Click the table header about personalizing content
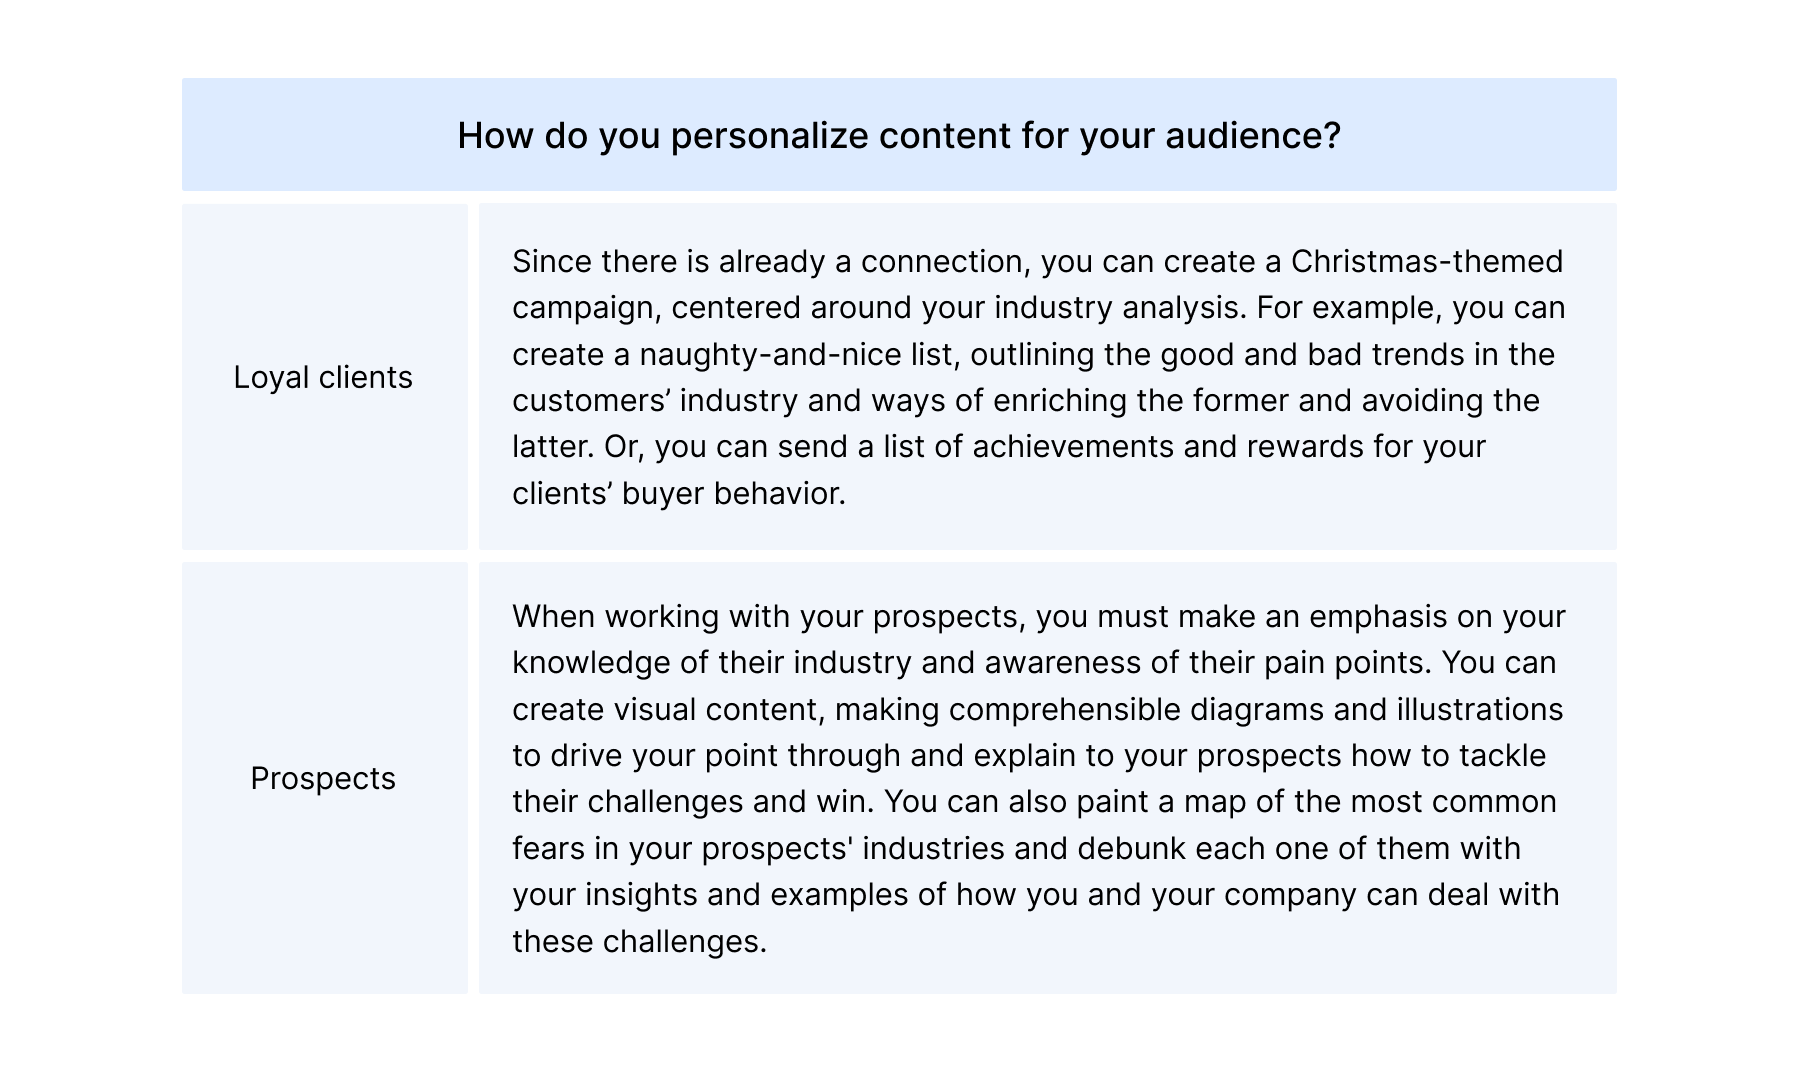Image resolution: width=1800 pixels, height=1071 pixels. 899,135
